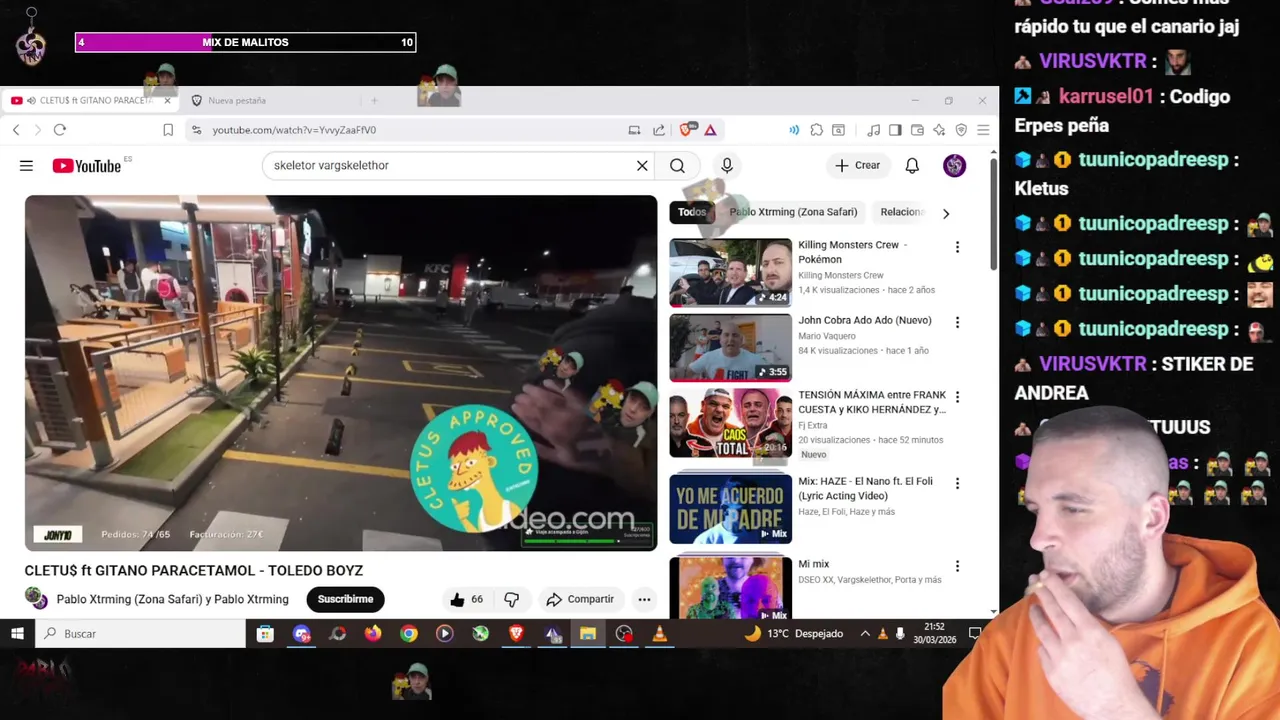Viewport: 1280px width, 720px height.
Task: Open the weather widget 13°C Despejado
Action: [x=793, y=633]
